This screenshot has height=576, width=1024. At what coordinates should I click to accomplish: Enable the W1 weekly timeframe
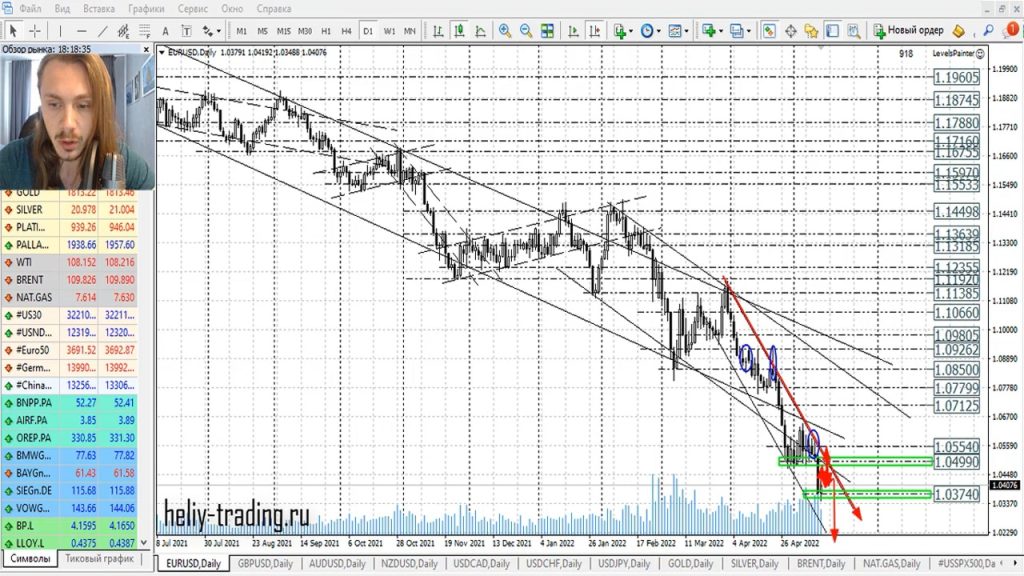coord(390,31)
